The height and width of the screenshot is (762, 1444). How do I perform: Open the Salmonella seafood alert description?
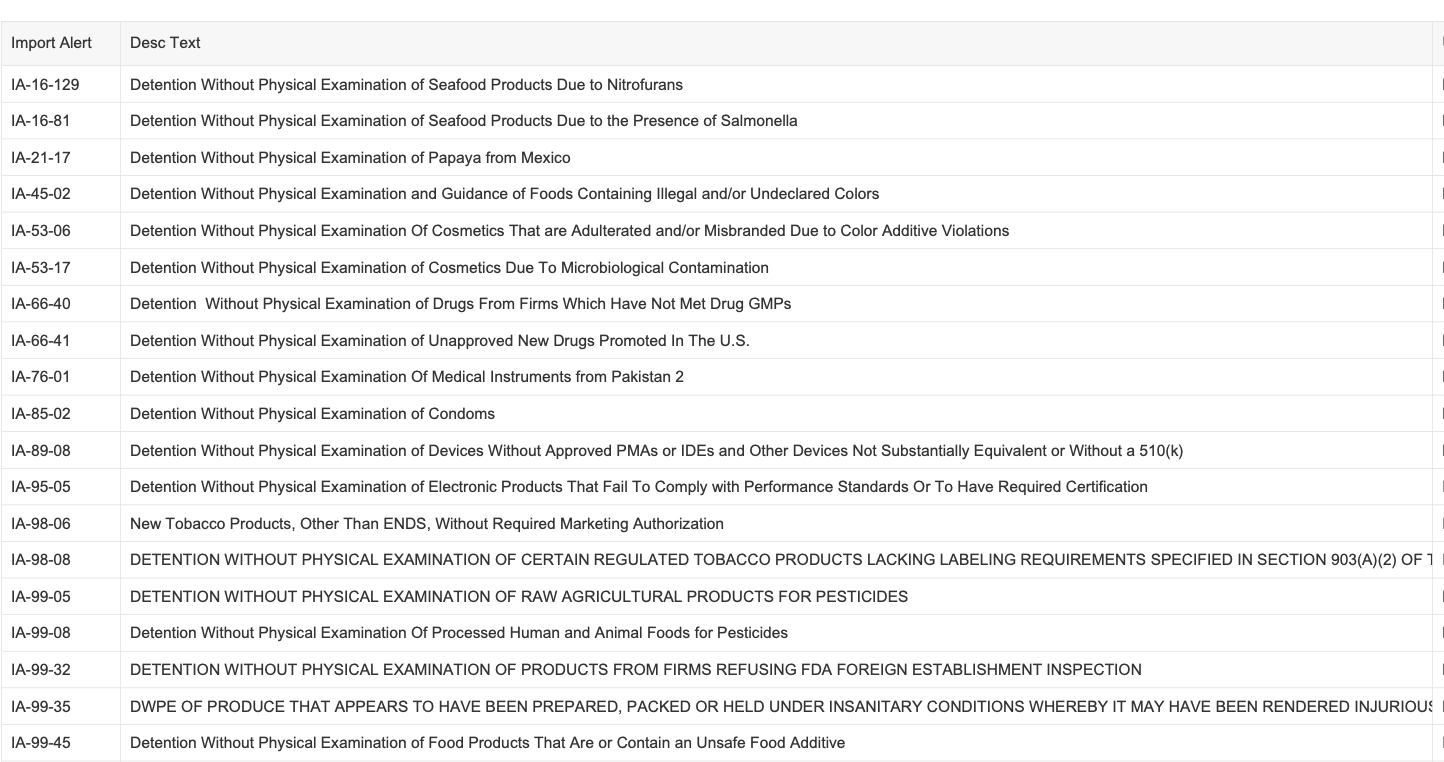464,121
